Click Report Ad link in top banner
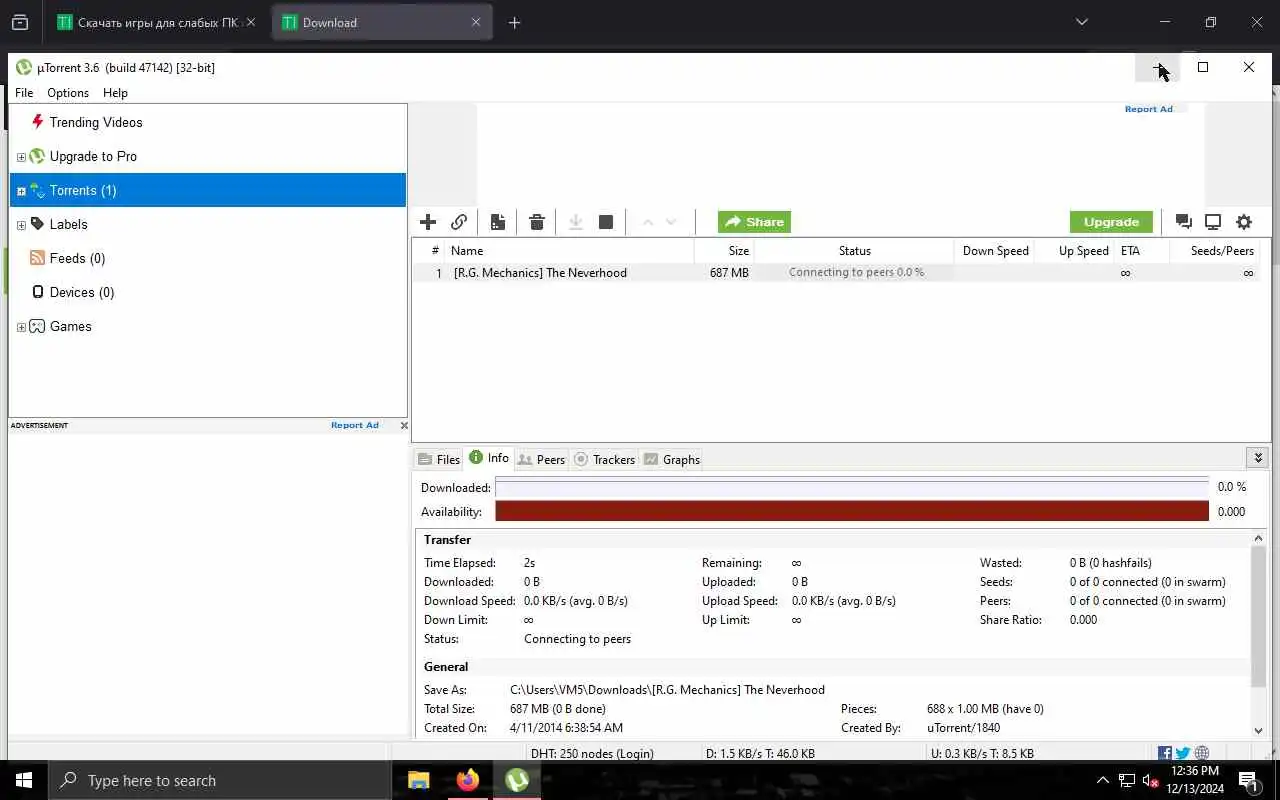The image size is (1280, 800). 1148,109
